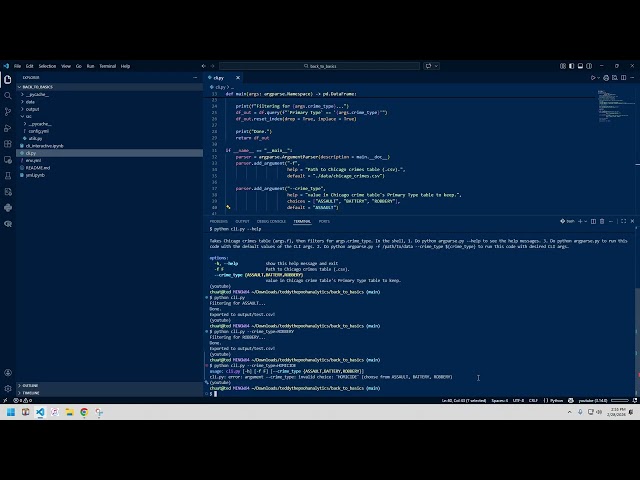The width and height of the screenshot is (640, 480).
Task: Click the remote window status icon
Action: 5,400
